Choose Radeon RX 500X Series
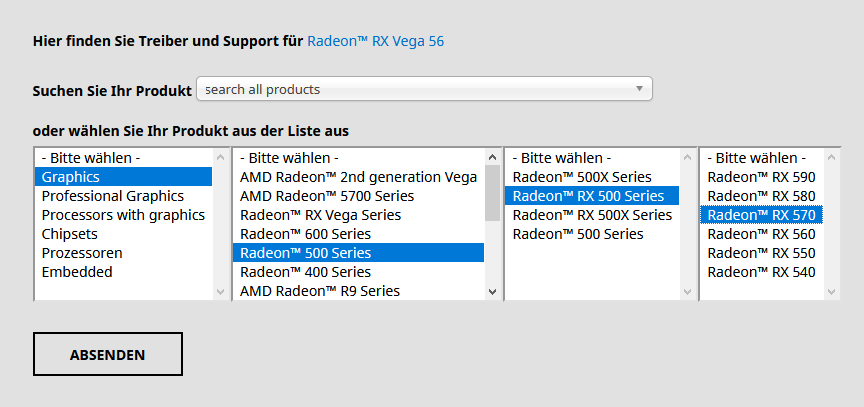Screen dimensions: 864x407 coord(592,215)
